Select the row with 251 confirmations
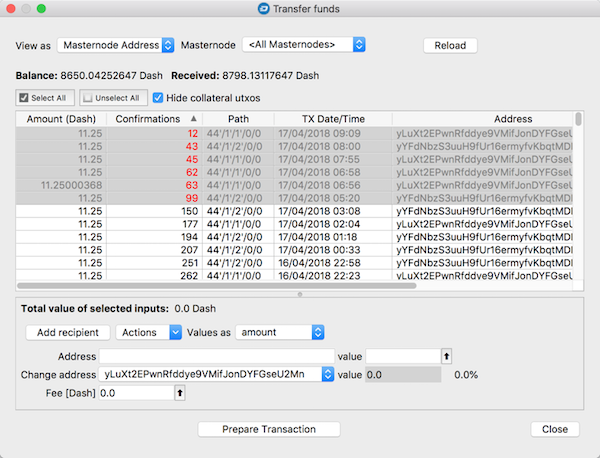The image size is (600, 458). [294, 263]
